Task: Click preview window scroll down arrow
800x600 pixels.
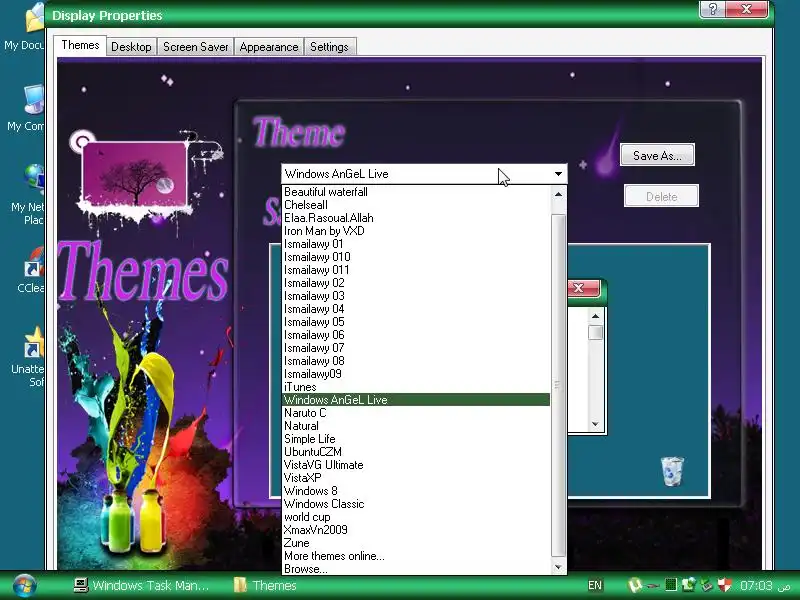Action: 595,424
